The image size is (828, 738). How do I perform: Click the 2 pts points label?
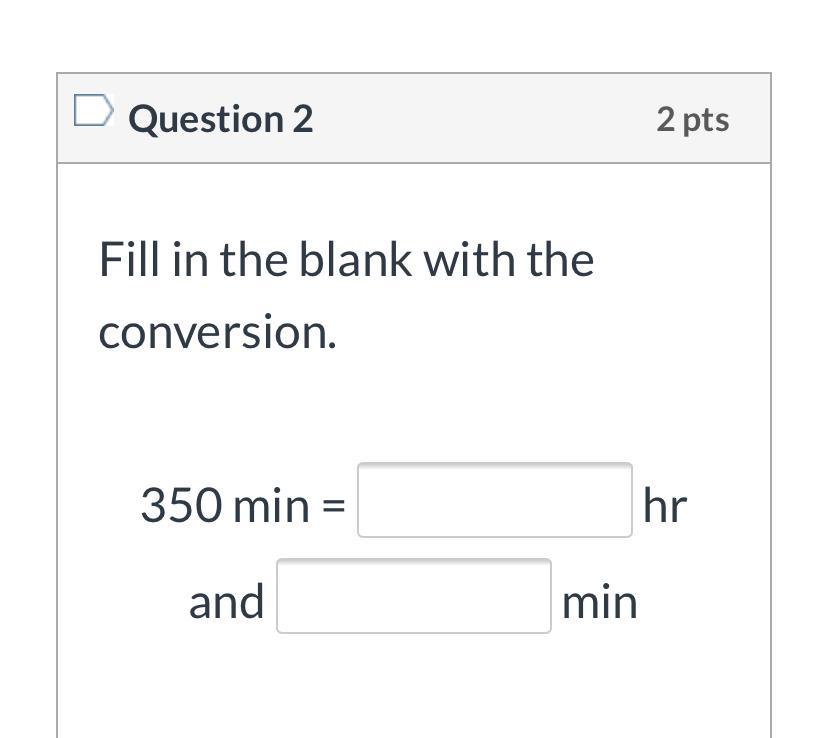point(692,119)
